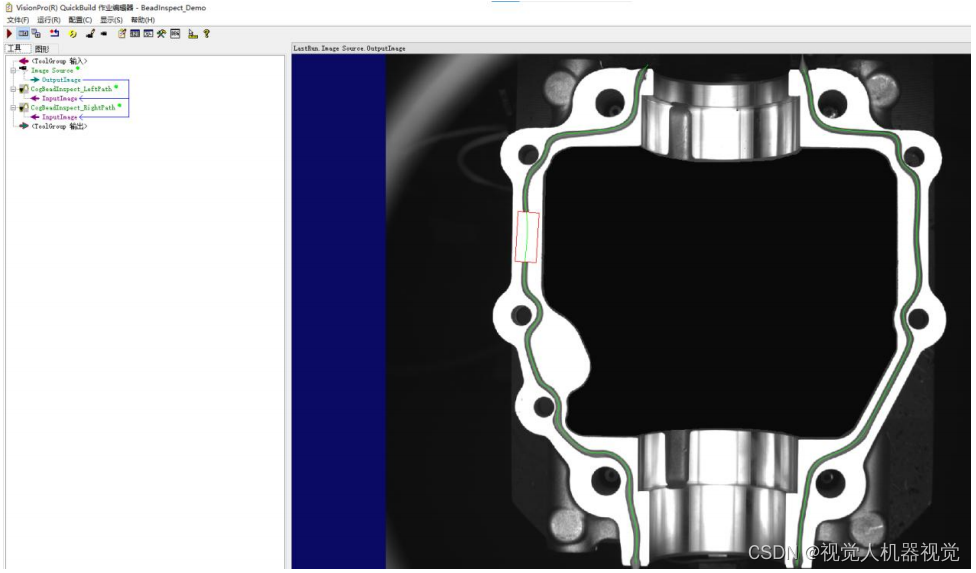The image size is (976, 573).
Task: Collapse the Image Source tree node
Action: click(x=13, y=70)
